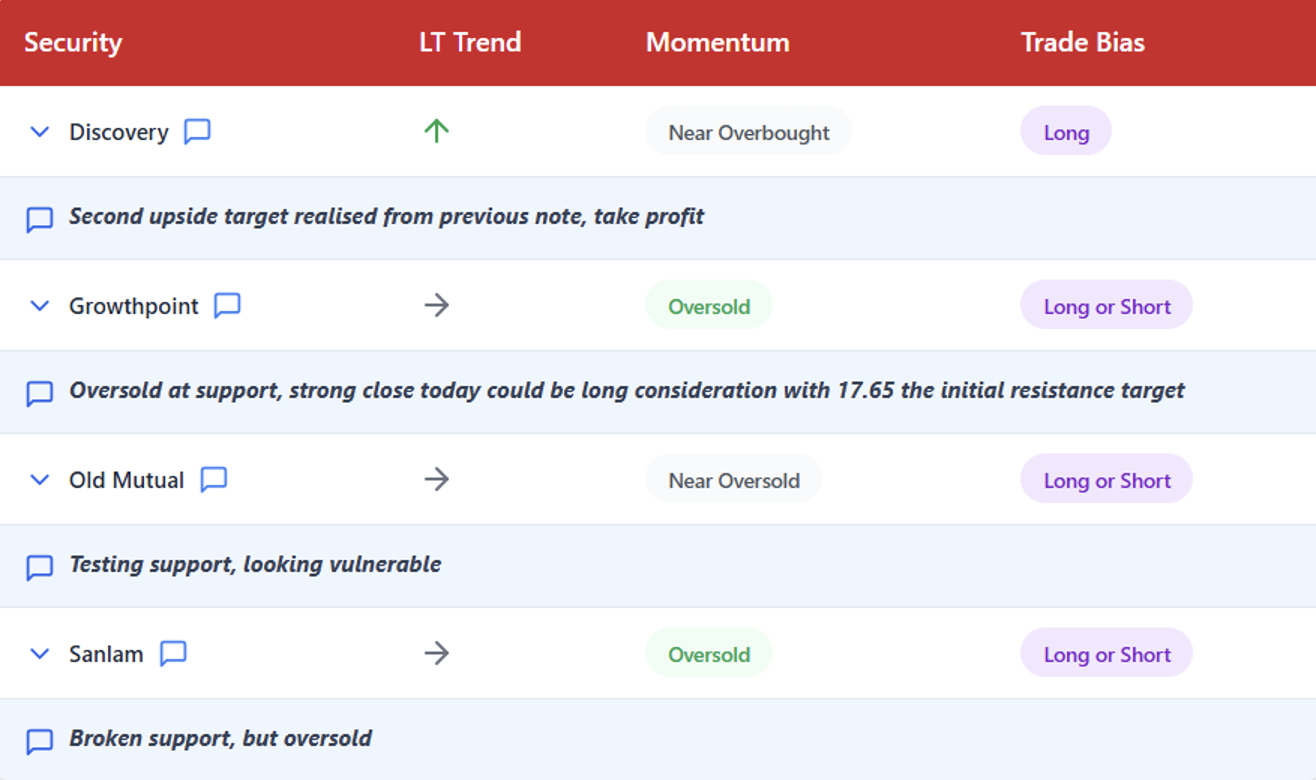The width and height of the screenshot is (1316, 780).
Task: Click note icon in 'Testing support' row
Action: pos(39,567)
